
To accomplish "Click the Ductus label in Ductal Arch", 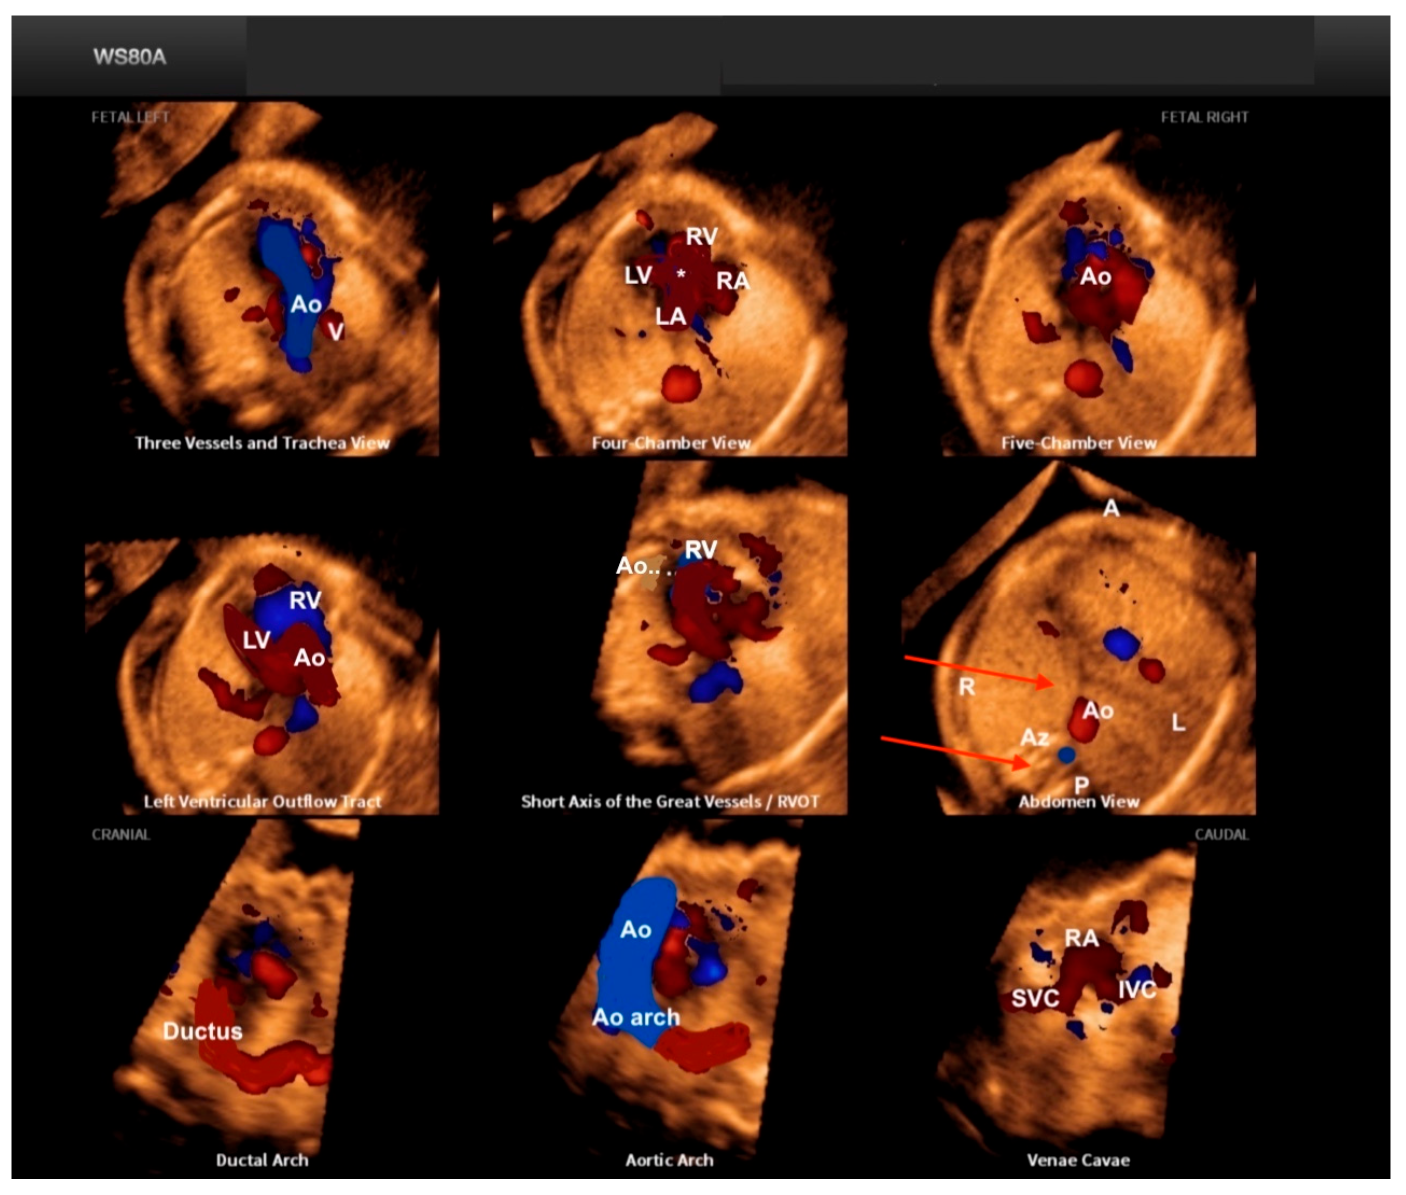I will (202, 1031).
